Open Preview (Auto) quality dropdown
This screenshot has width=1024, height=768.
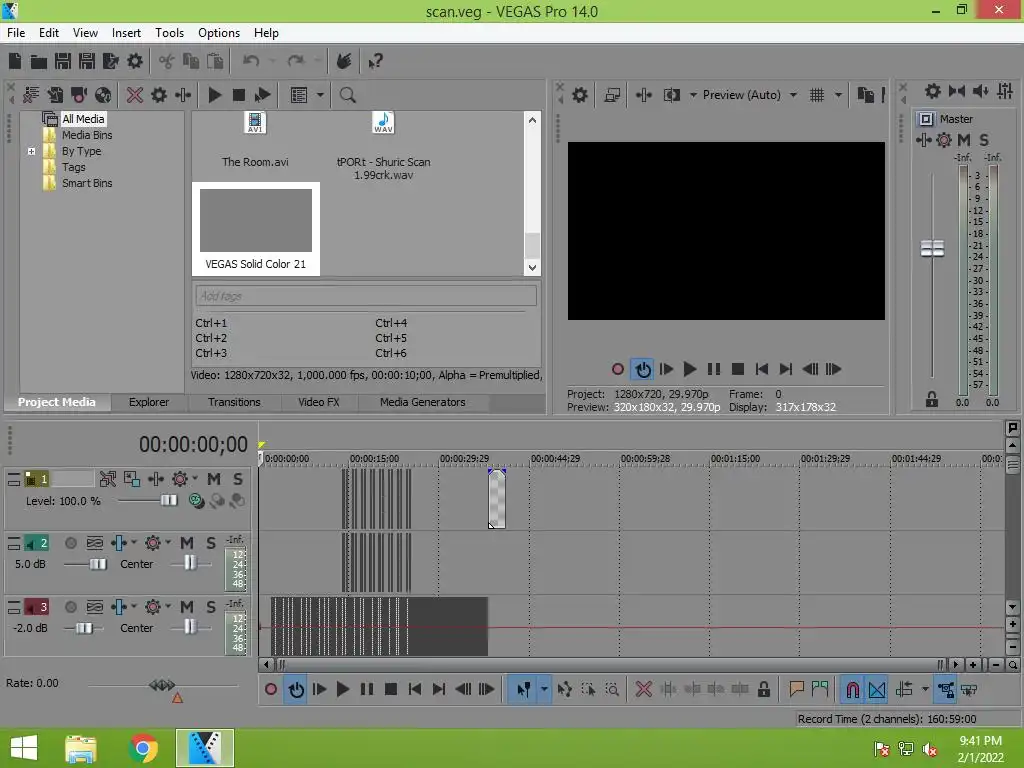[793, 95]
